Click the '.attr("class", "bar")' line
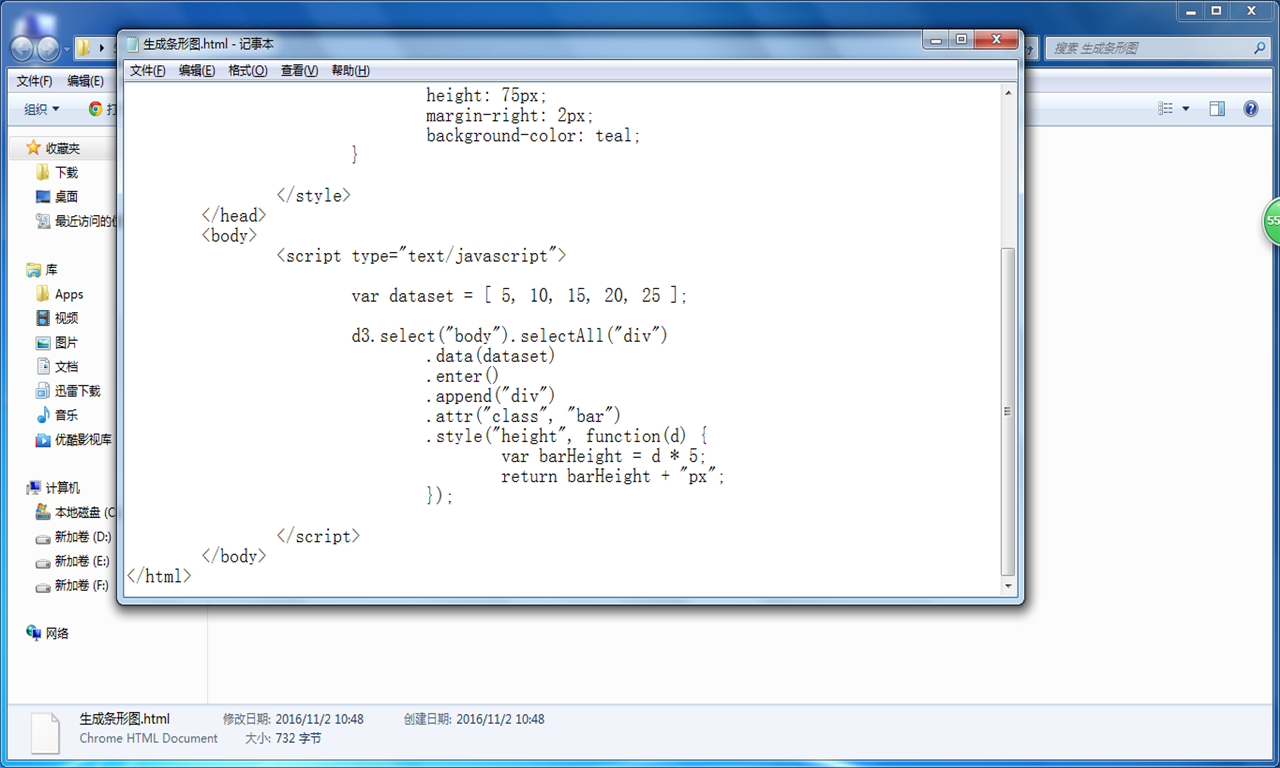Image resolution: width=1280 pixels, height=768 pixels. click(524, 416)
